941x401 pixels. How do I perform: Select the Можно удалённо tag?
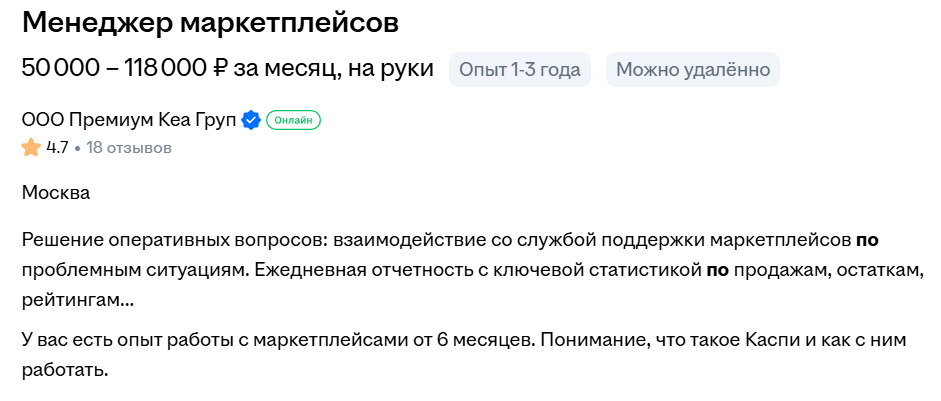click(x=693, y=69)
